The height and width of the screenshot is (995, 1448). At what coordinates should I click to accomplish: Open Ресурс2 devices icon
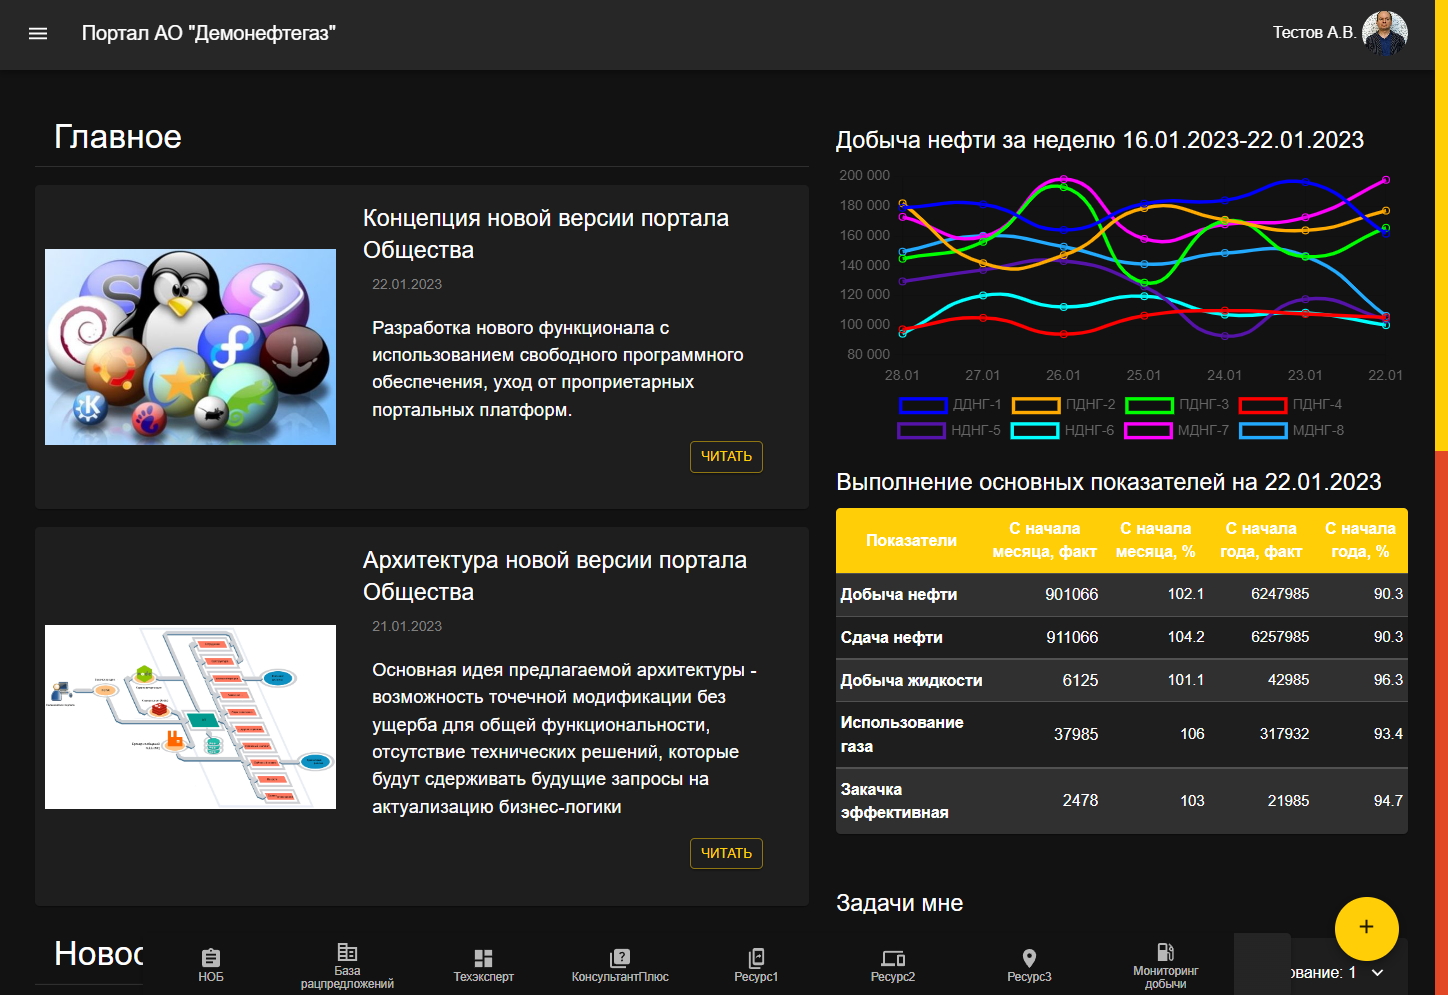(893, 958)
